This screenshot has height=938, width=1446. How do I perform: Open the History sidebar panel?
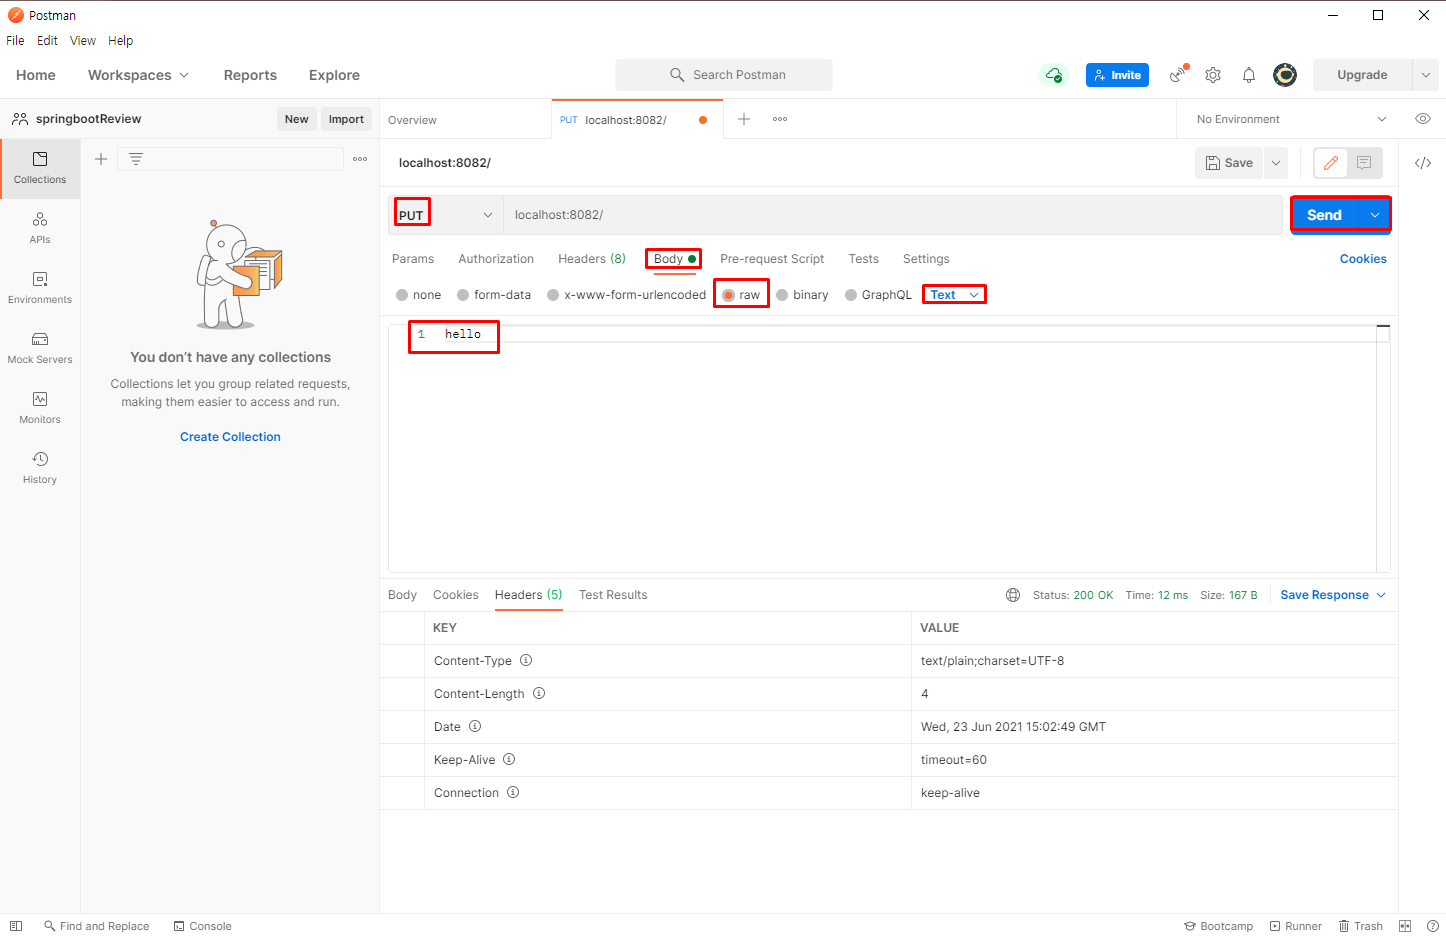40,468
